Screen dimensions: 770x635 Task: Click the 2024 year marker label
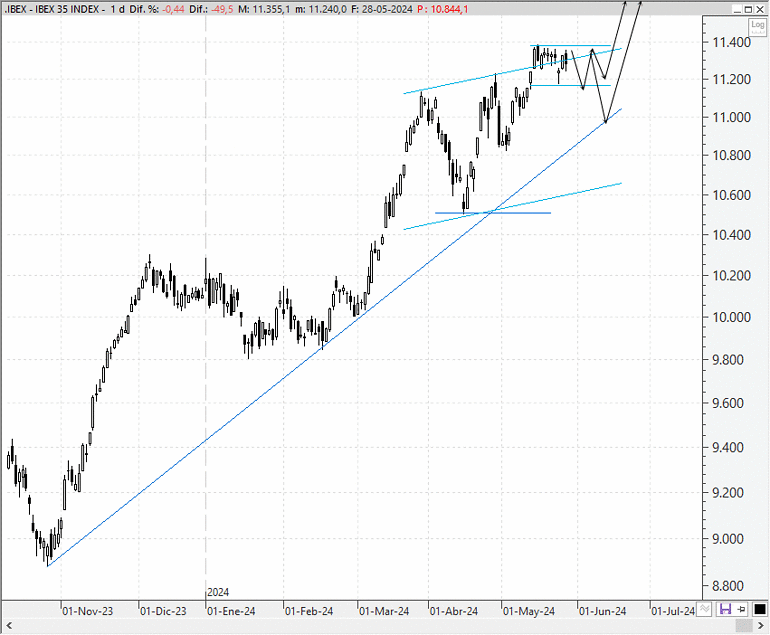click(x=218, y=593)
